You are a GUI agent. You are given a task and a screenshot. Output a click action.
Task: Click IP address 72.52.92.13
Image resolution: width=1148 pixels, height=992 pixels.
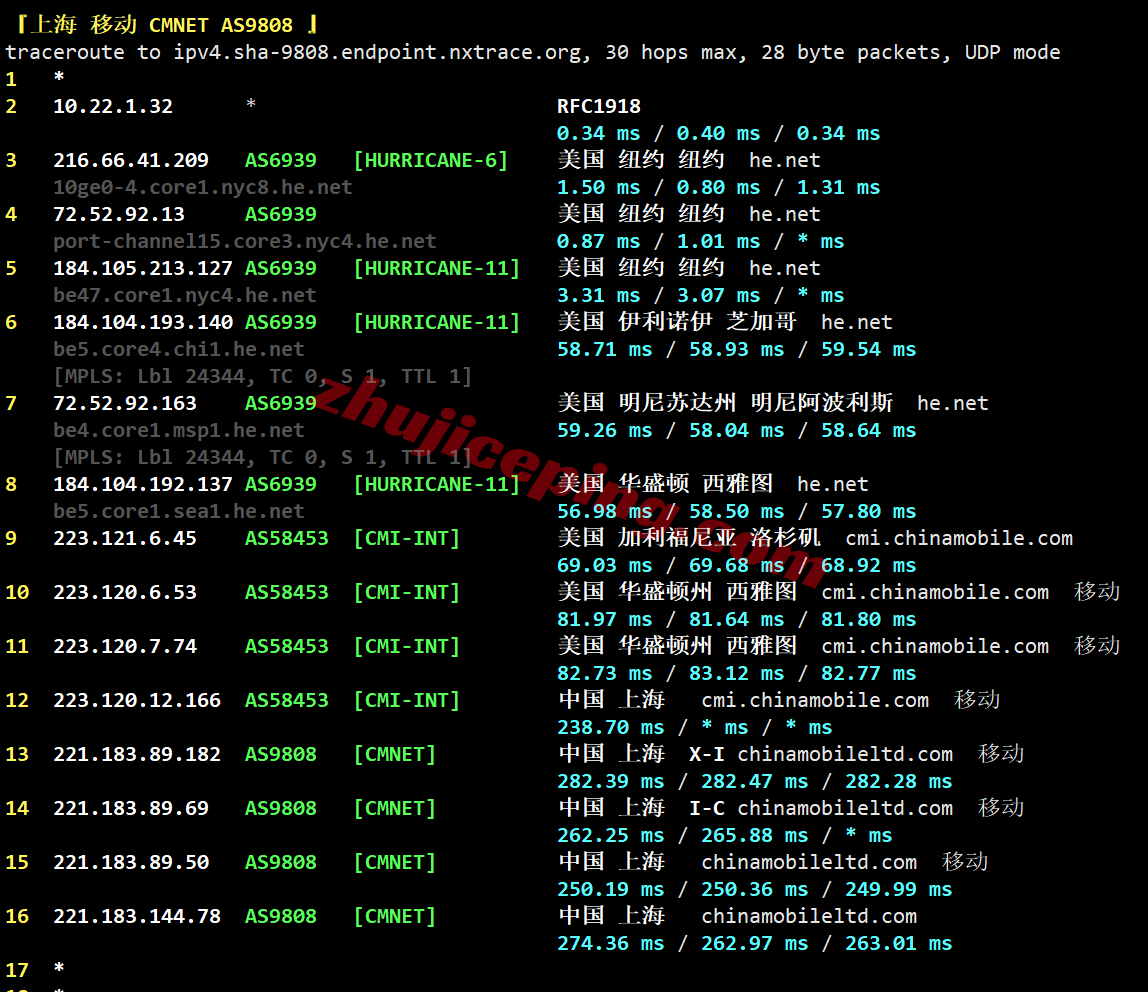click(x=119, y=215)
